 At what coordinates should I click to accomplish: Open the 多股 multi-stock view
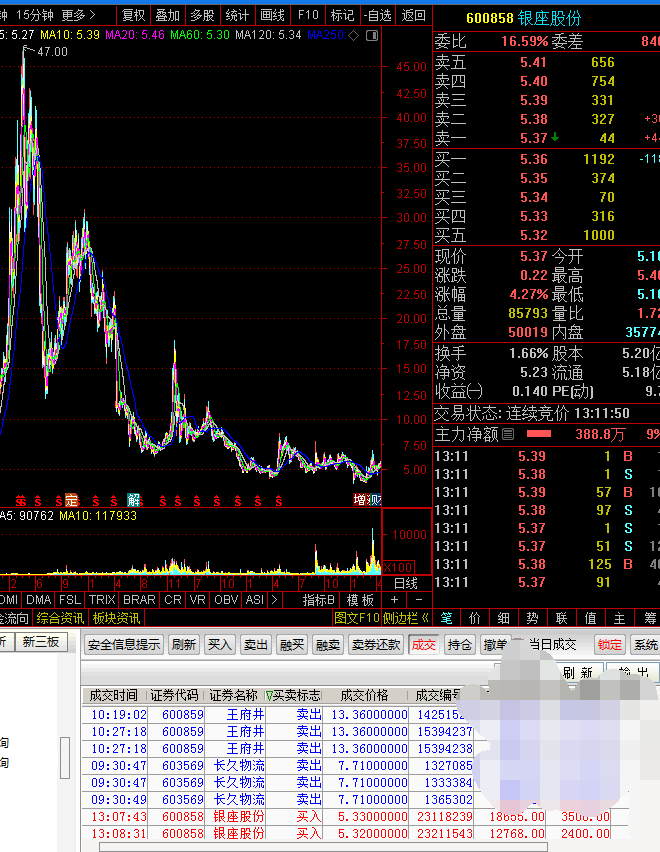203,15
